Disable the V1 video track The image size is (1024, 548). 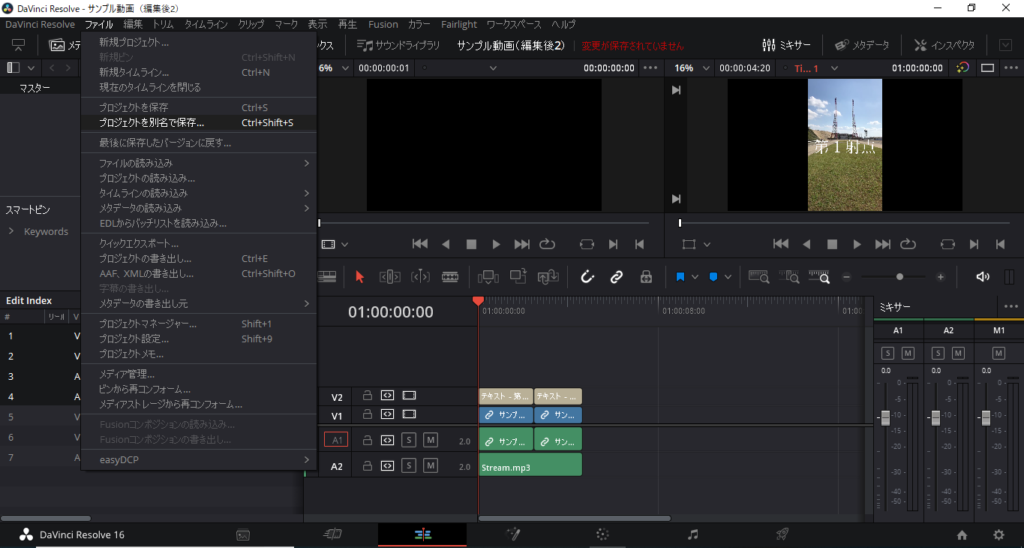(x=409, y=415)
